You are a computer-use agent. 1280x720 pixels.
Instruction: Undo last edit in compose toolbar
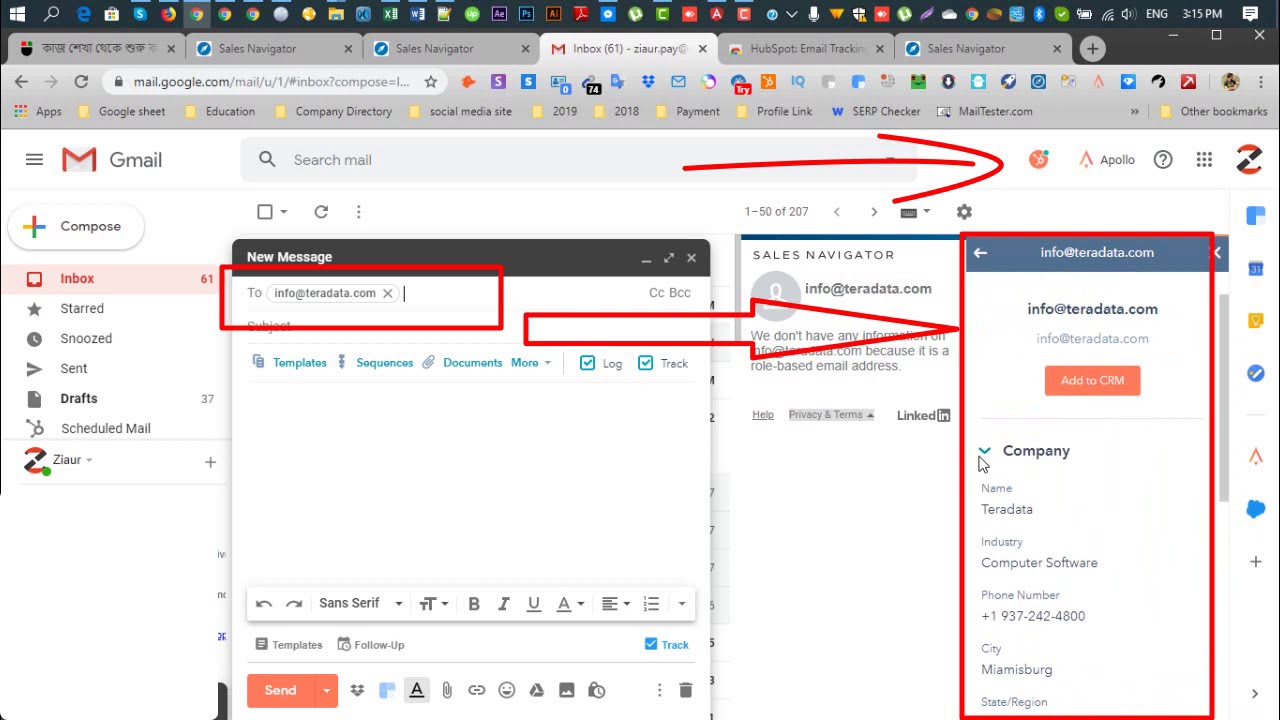264,603
